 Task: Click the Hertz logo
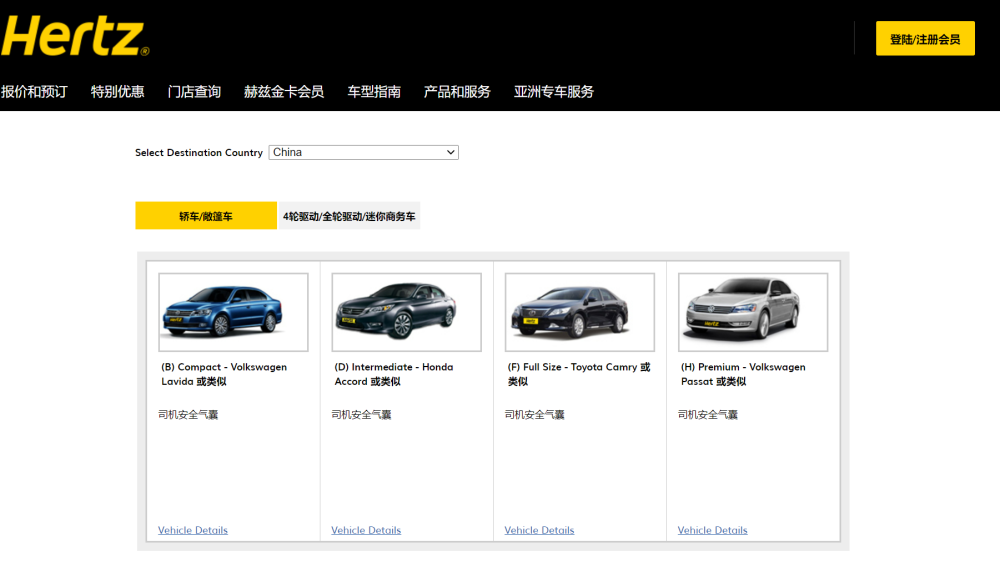(75, 36)
